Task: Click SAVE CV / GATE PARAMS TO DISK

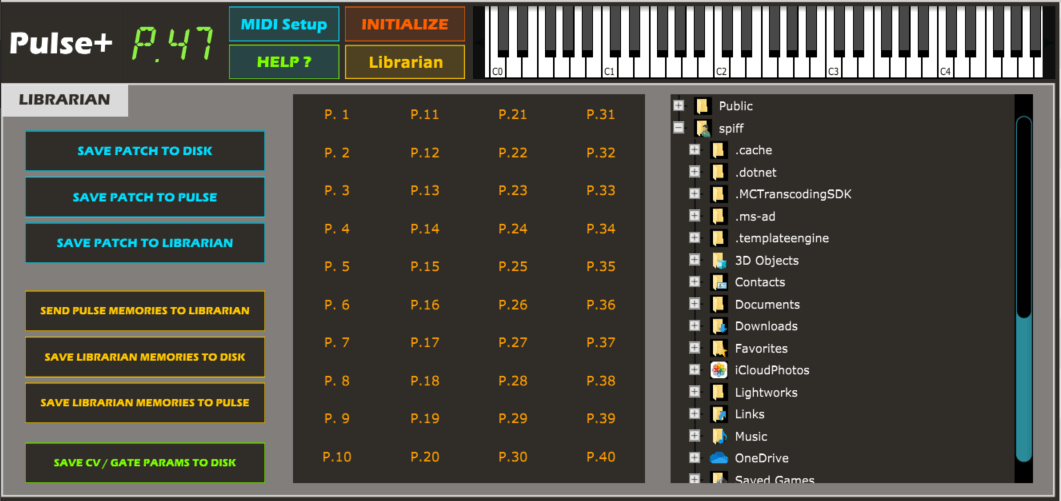Action: [145, 463]
